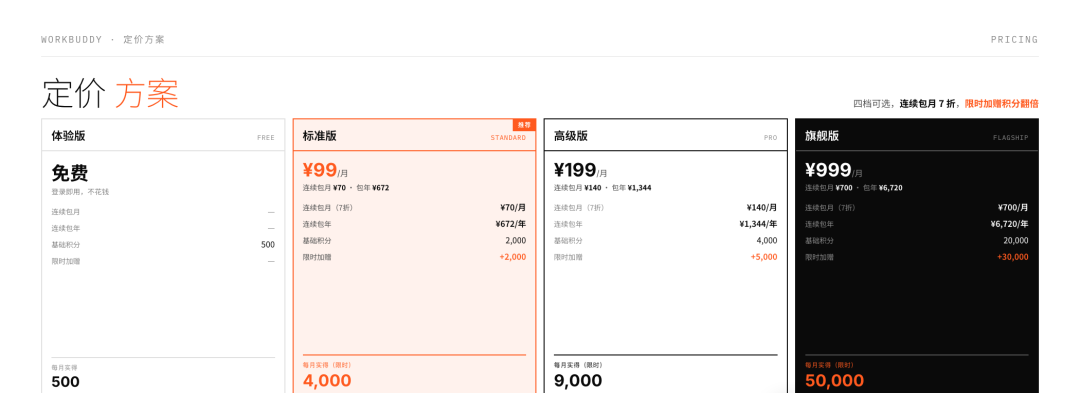This screenshot has height=393, width=1080.
Task: Click the ¥1,344/年 value in 高级版
Action: coord(758,224)
